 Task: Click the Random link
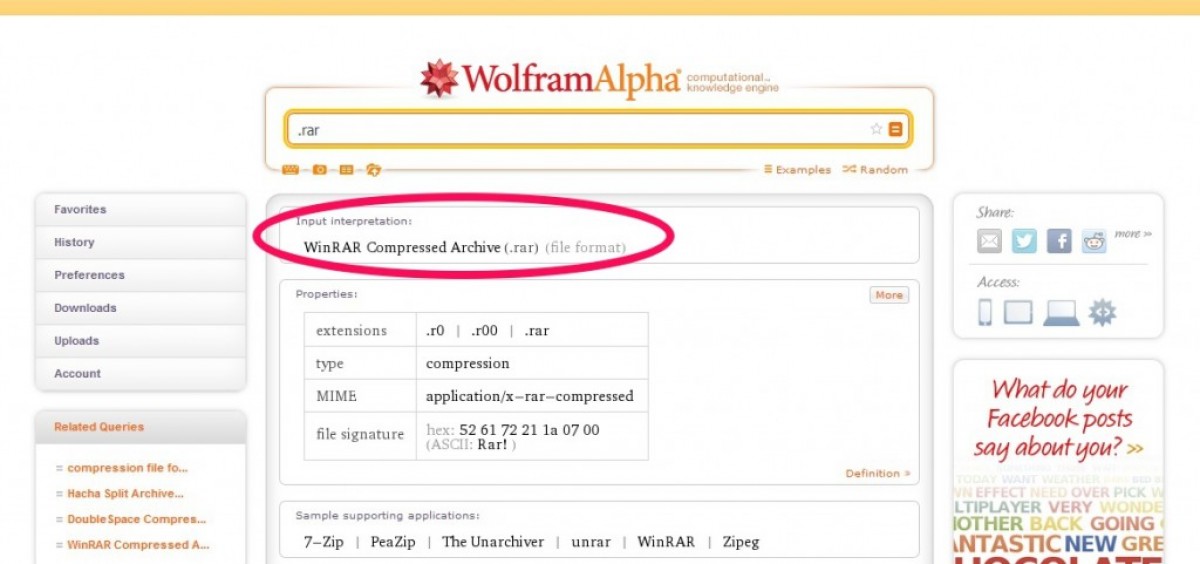pyautogui.click(x=875, y=170)
